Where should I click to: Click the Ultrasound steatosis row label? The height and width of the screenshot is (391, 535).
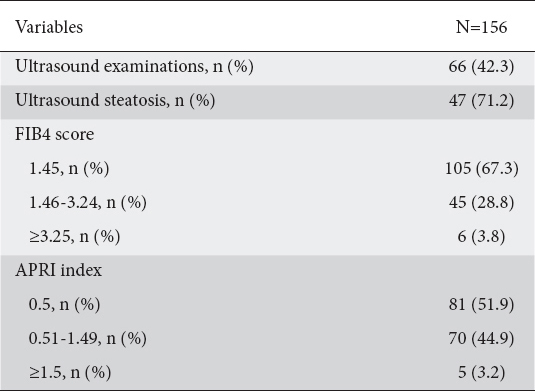pos(115,100)
